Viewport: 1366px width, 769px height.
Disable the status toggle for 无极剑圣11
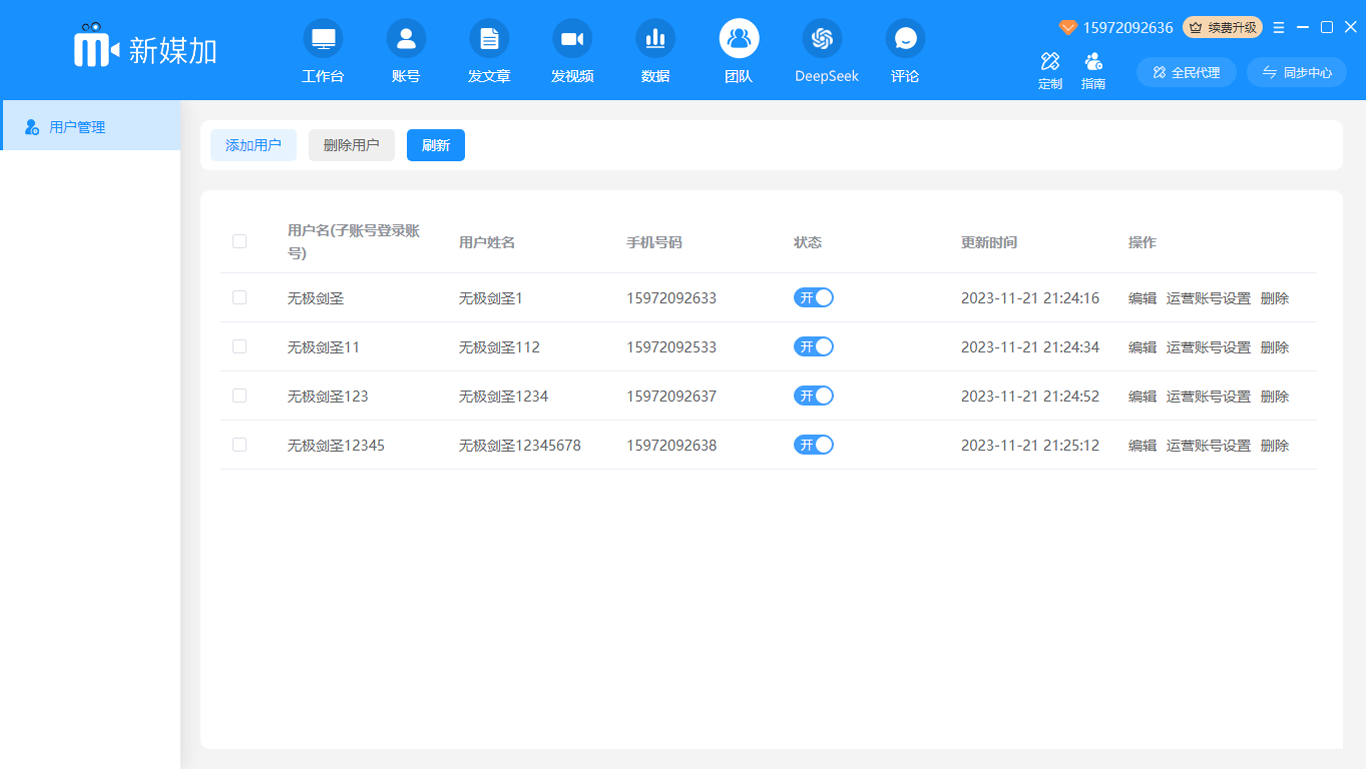pyautogui.click(x=814, y=347)
